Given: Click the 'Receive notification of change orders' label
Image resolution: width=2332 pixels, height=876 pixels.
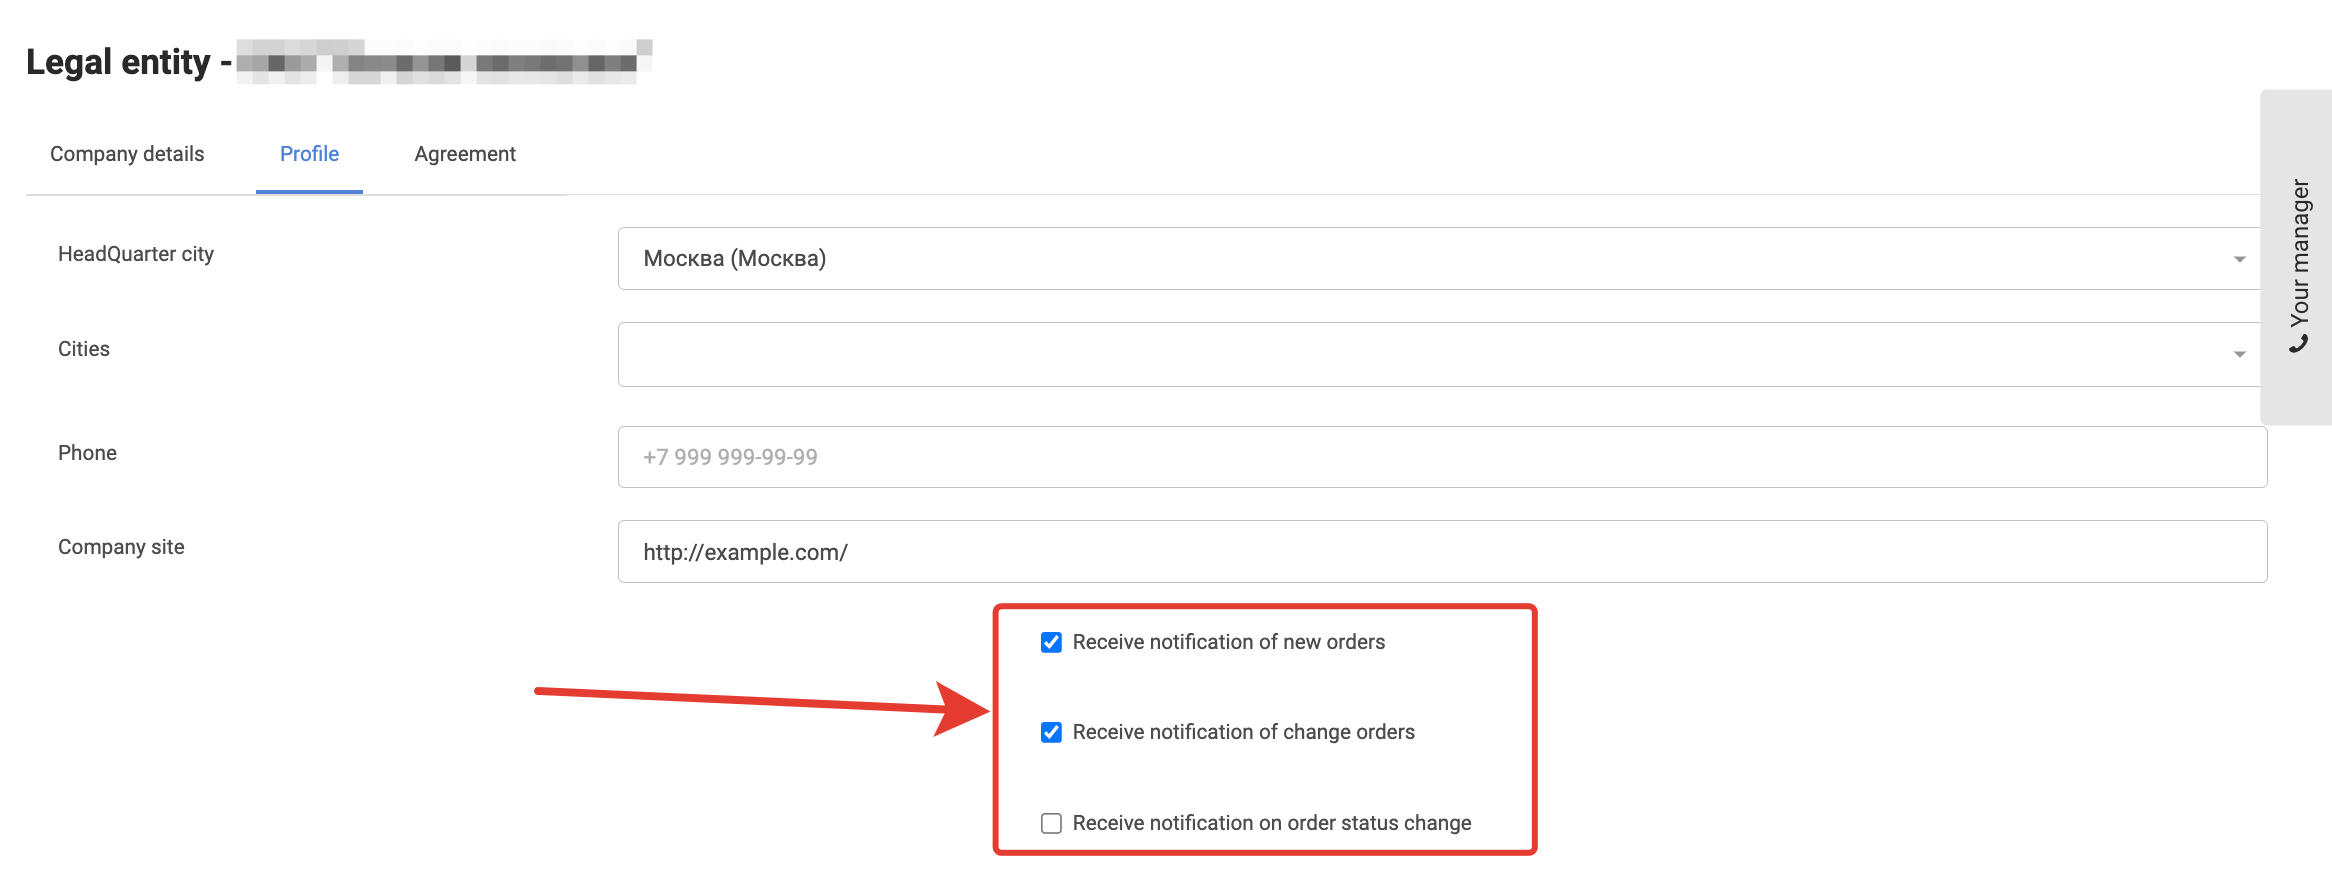Looking at the screenshot, I should (1243, 732).
